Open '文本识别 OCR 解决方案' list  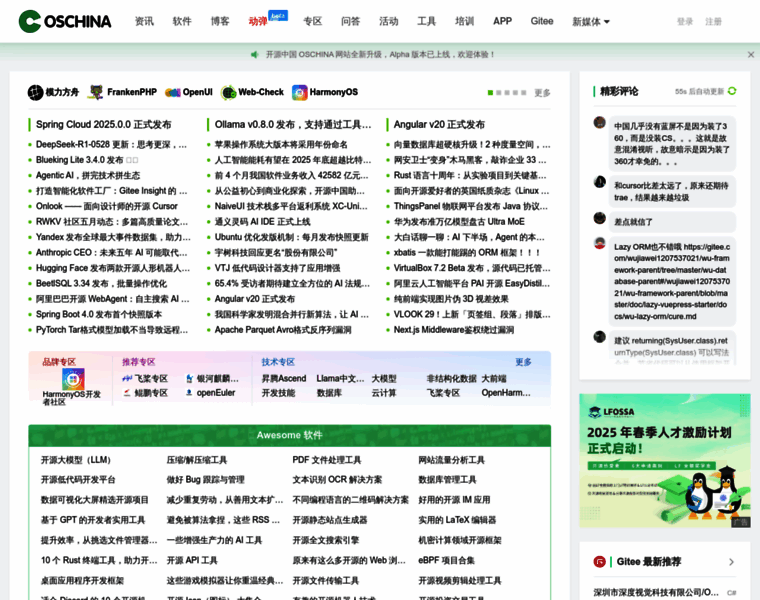pos(337,480)
